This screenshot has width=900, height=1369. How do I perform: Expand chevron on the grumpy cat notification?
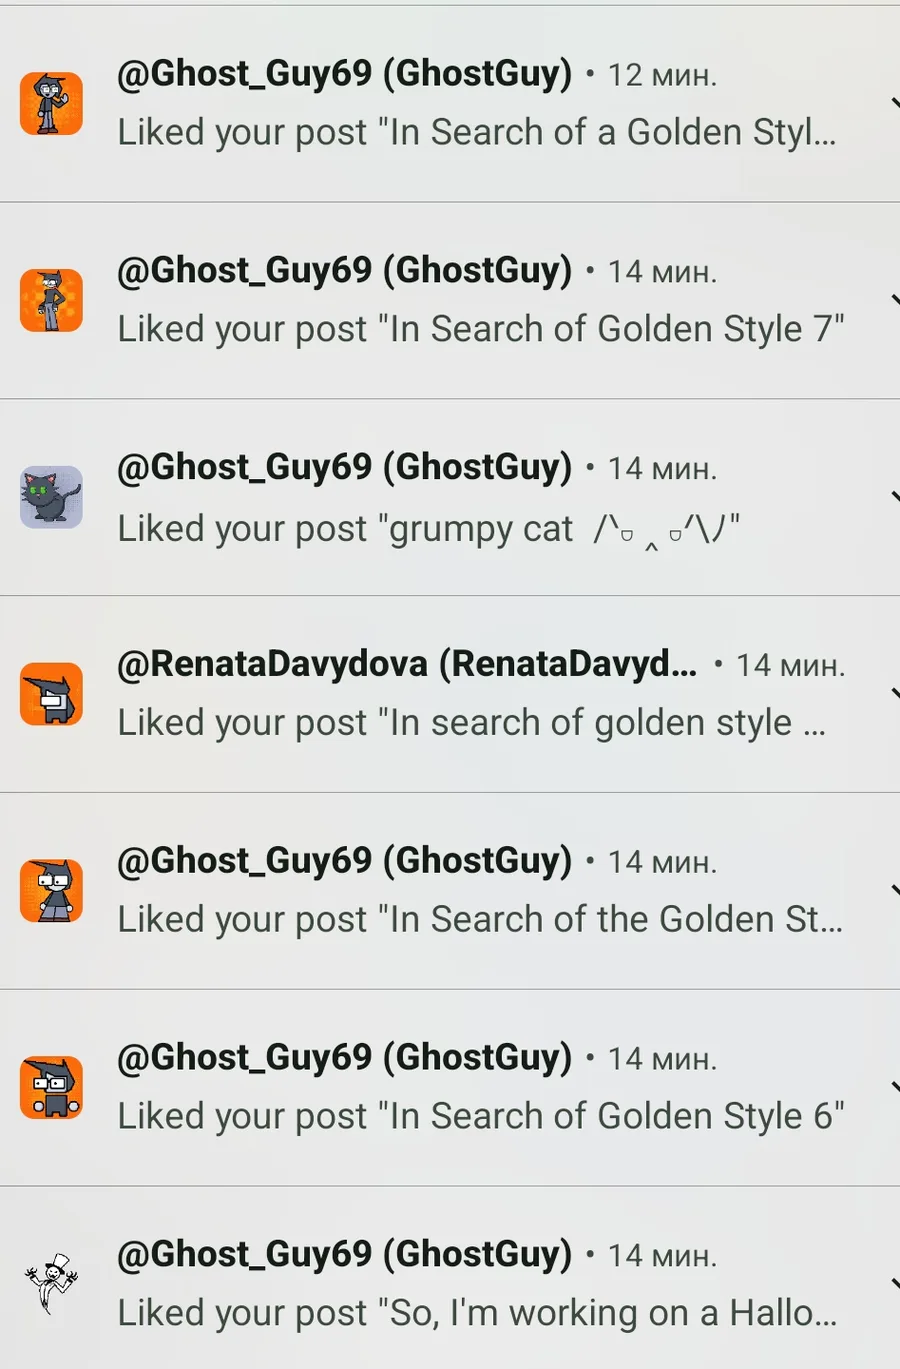click(894, 497)
